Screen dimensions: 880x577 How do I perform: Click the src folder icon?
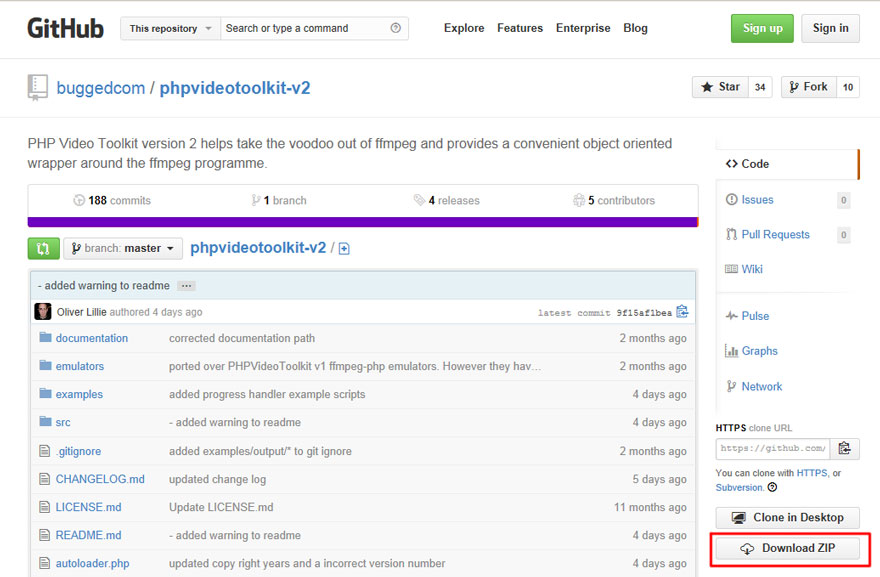pos(45,422)
